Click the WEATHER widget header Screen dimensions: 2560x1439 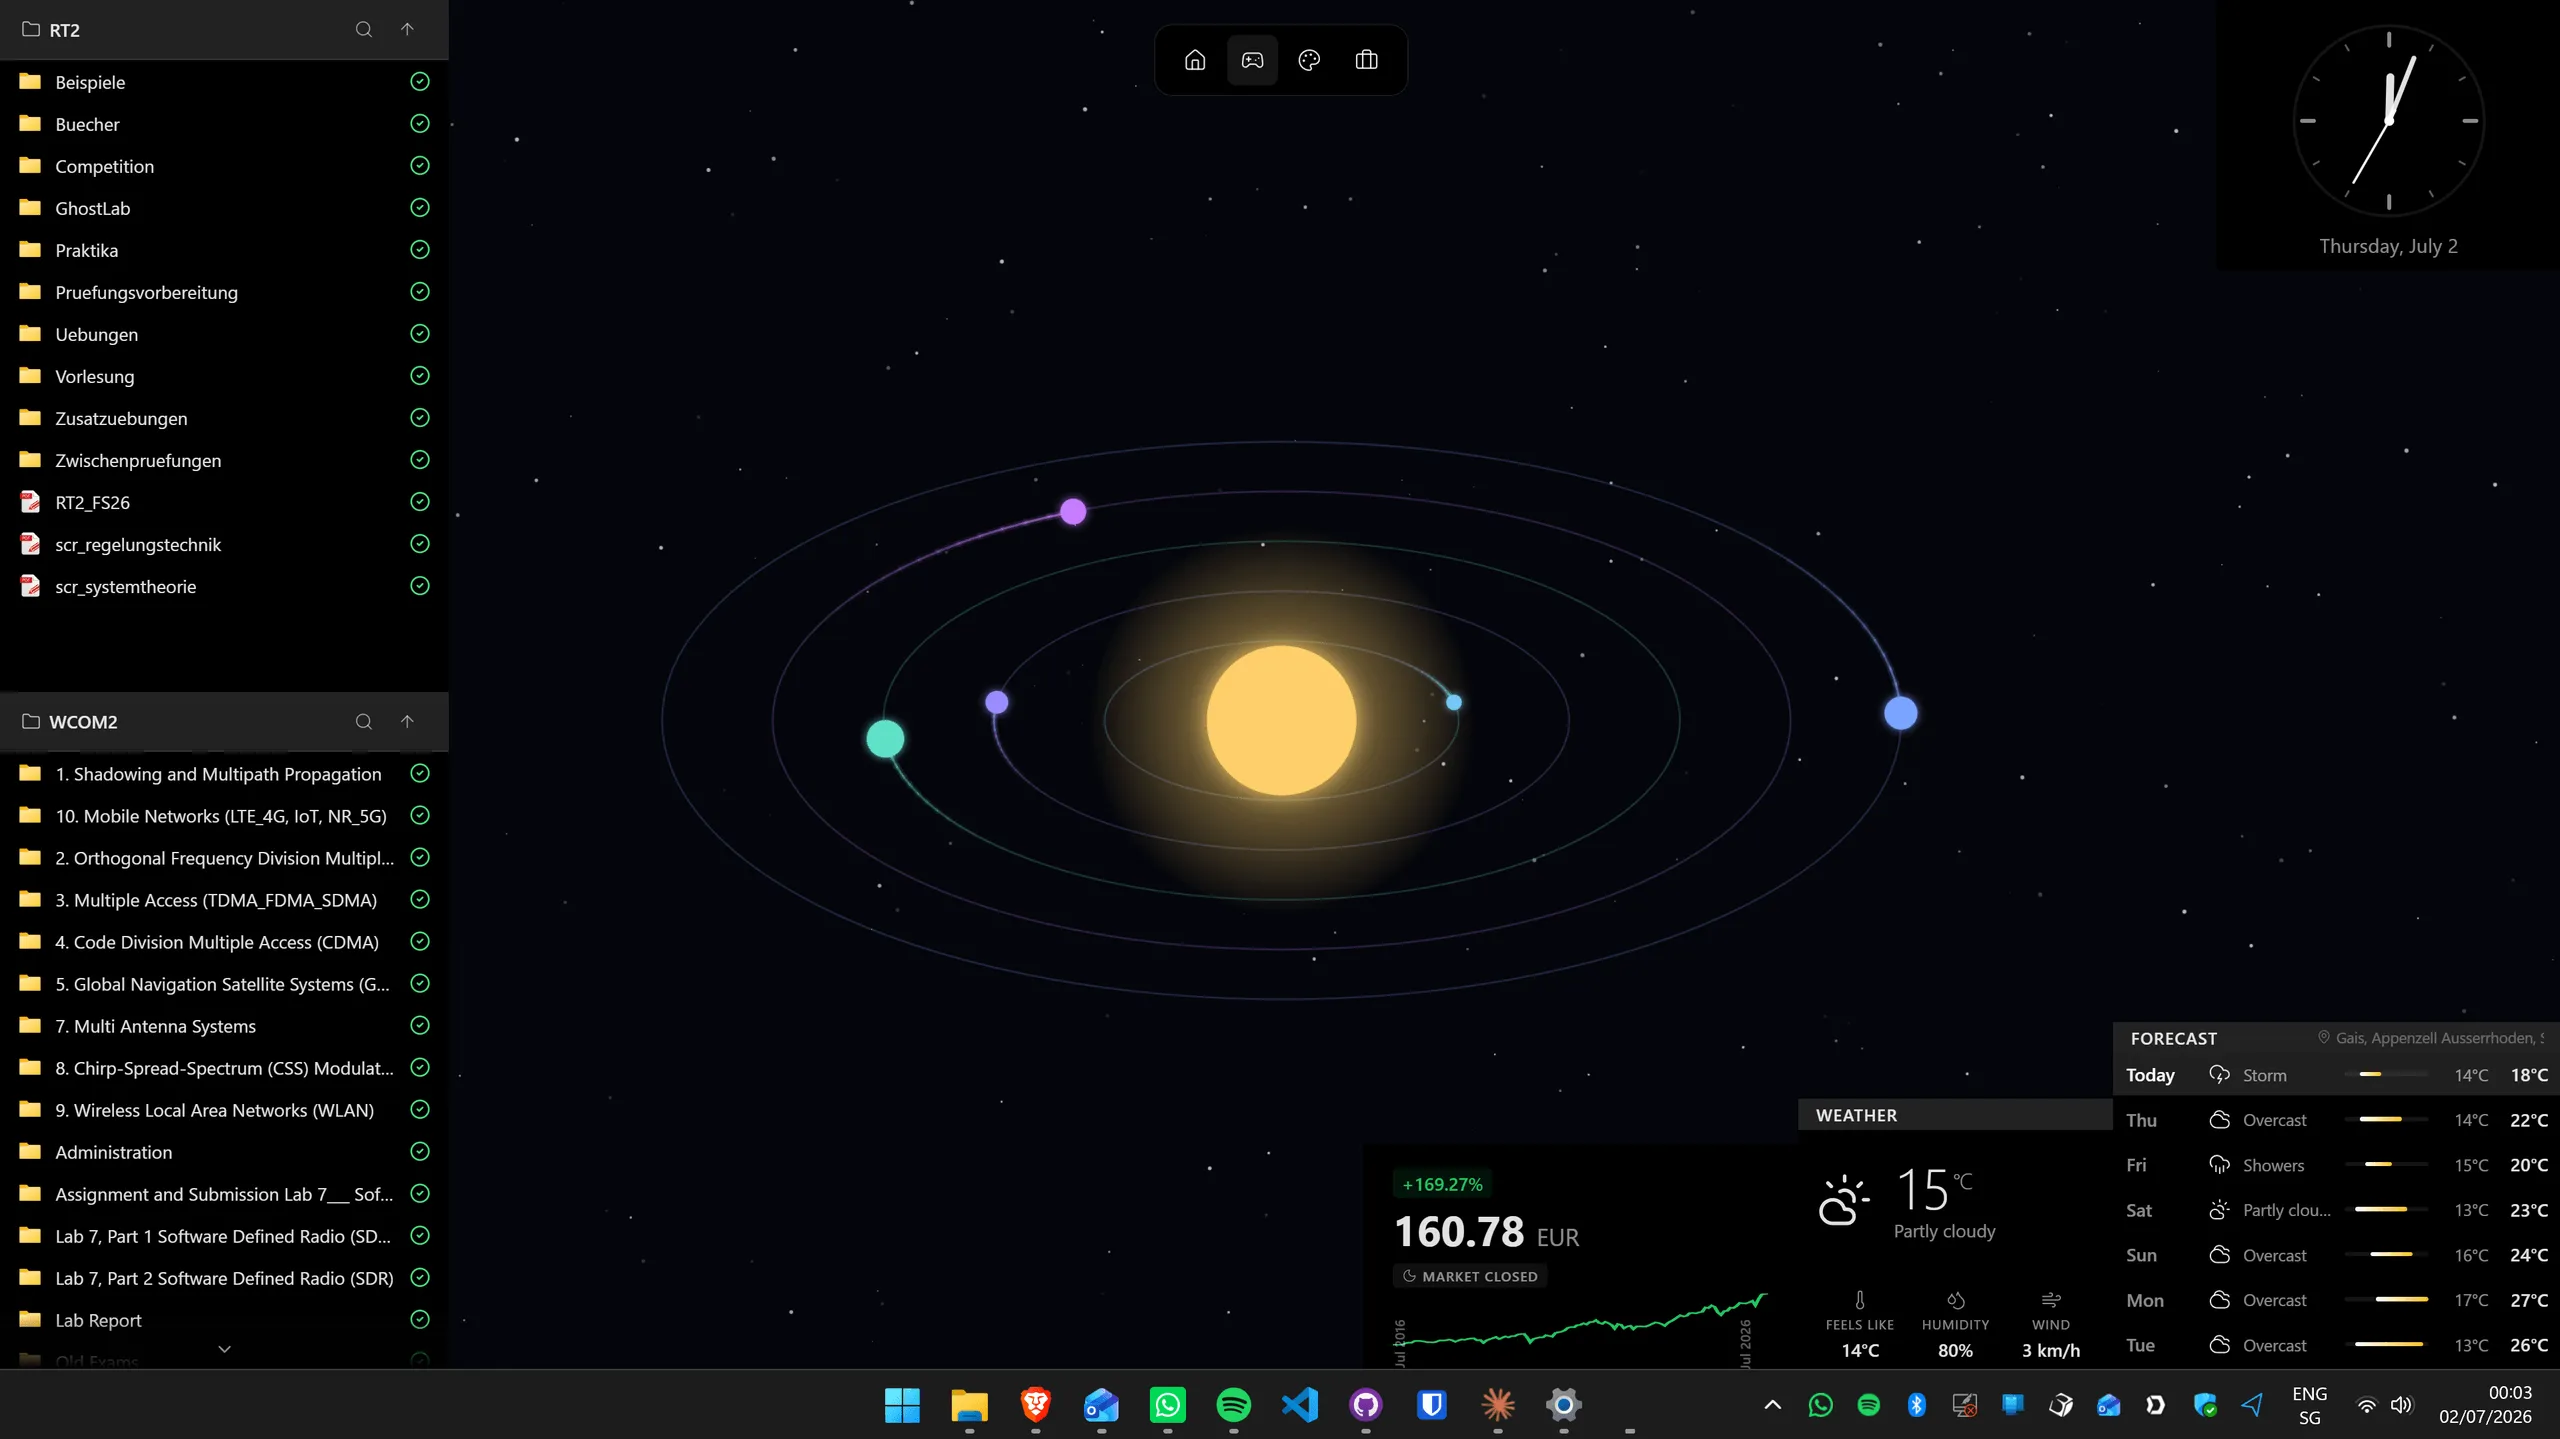point(1955,1115)
